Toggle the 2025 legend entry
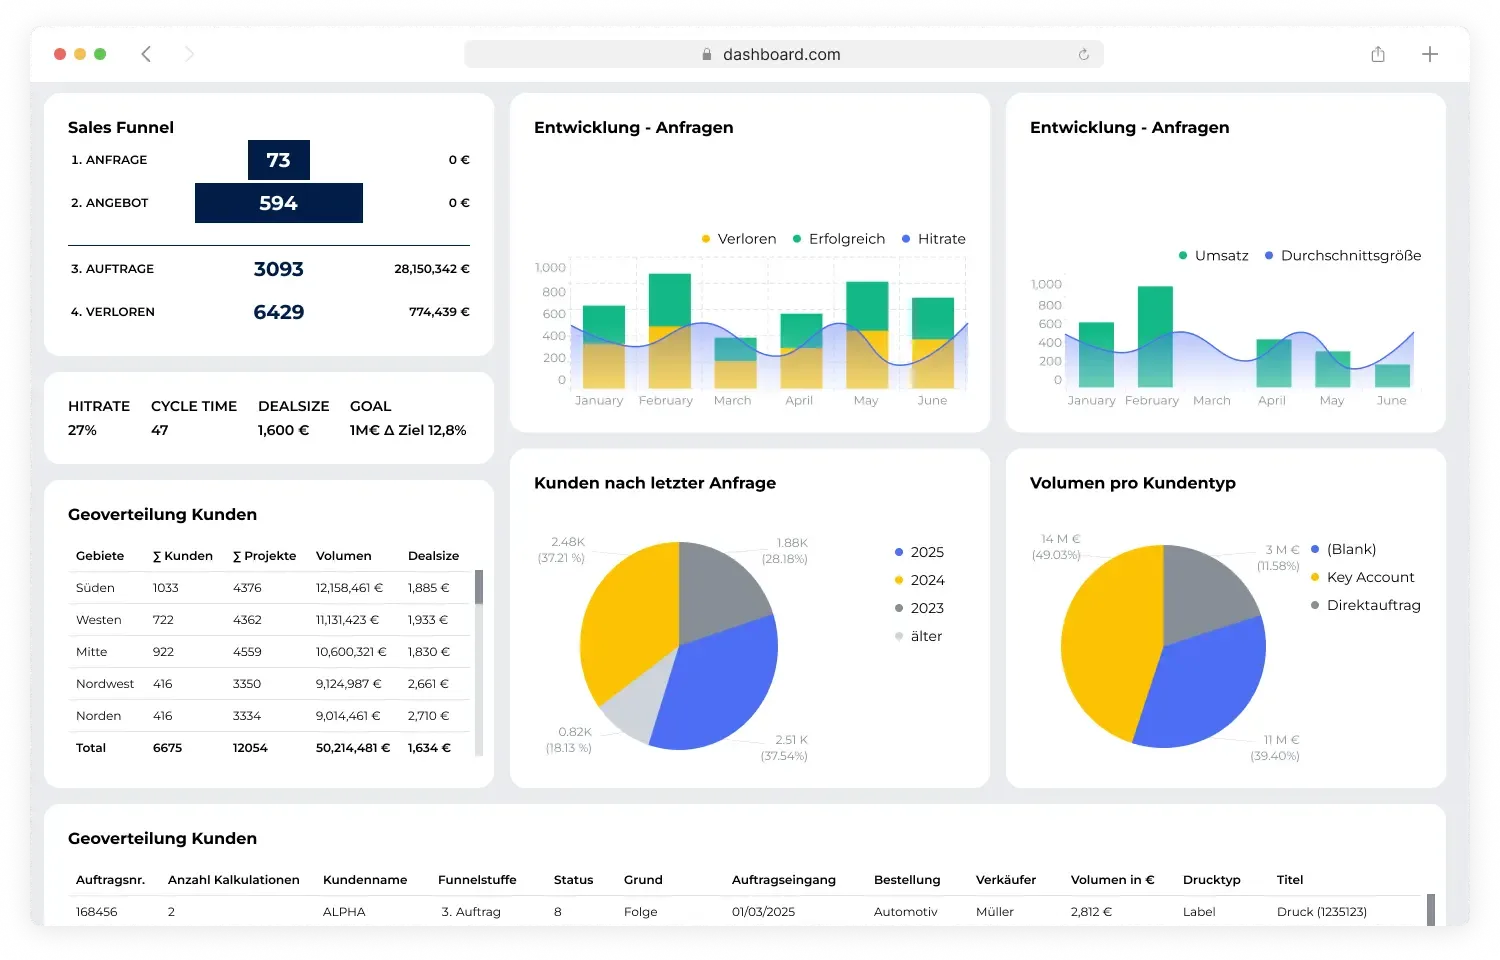 [x=919, y=552]
